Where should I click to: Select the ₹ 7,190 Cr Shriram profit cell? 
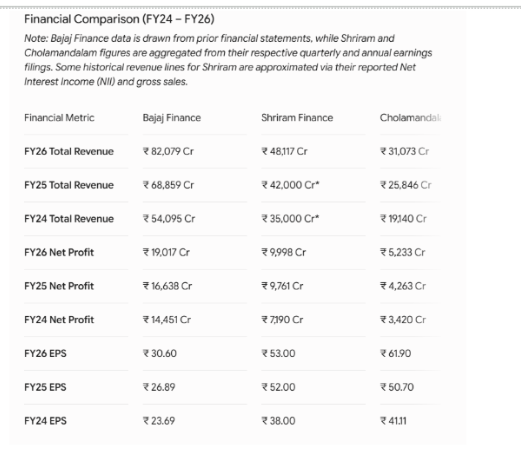(x=282, y=320)
